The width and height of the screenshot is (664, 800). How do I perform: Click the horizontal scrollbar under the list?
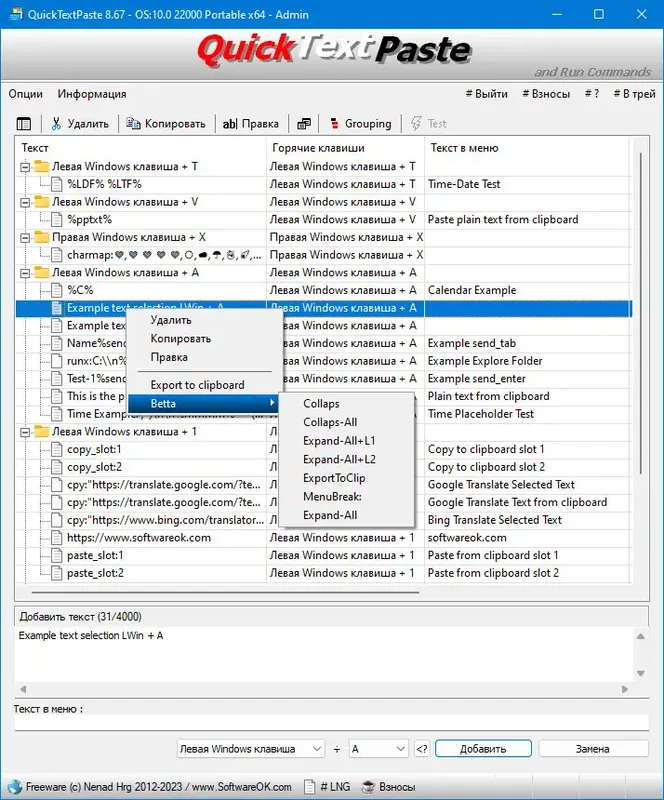tap(225, 592)
